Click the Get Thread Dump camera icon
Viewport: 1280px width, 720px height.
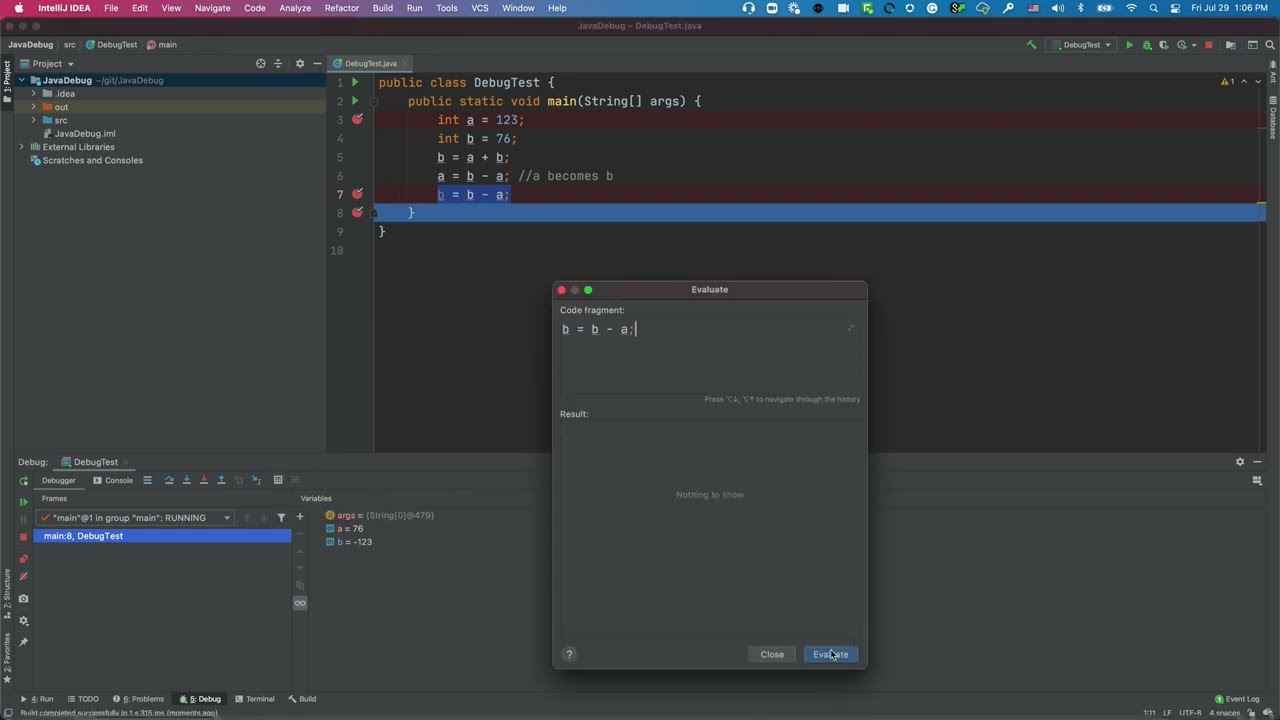point(23,598)
